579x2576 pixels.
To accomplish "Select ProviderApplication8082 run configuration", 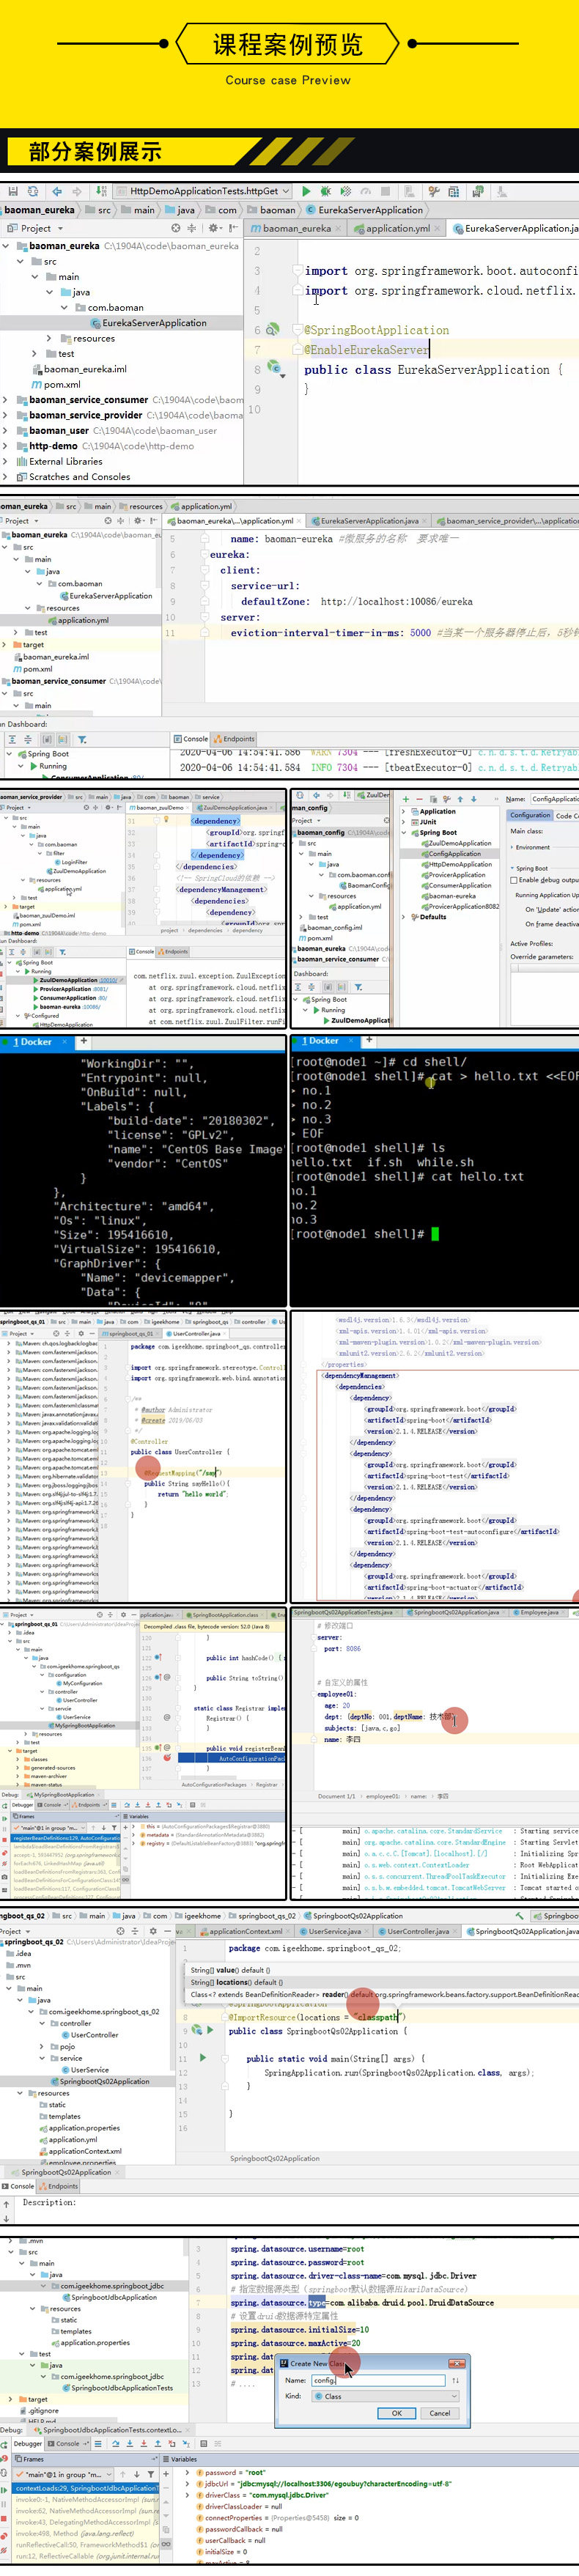I will click(x=460, y=906).
